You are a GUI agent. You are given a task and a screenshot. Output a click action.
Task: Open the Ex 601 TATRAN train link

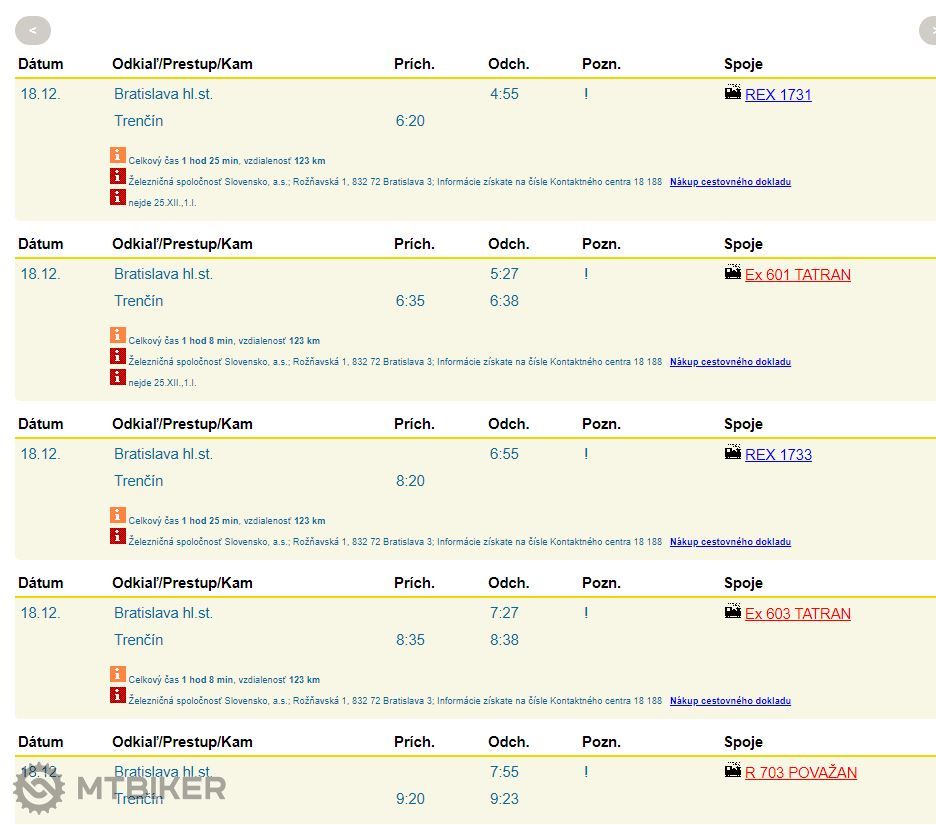pyautogui.click(x=797, y=275)
